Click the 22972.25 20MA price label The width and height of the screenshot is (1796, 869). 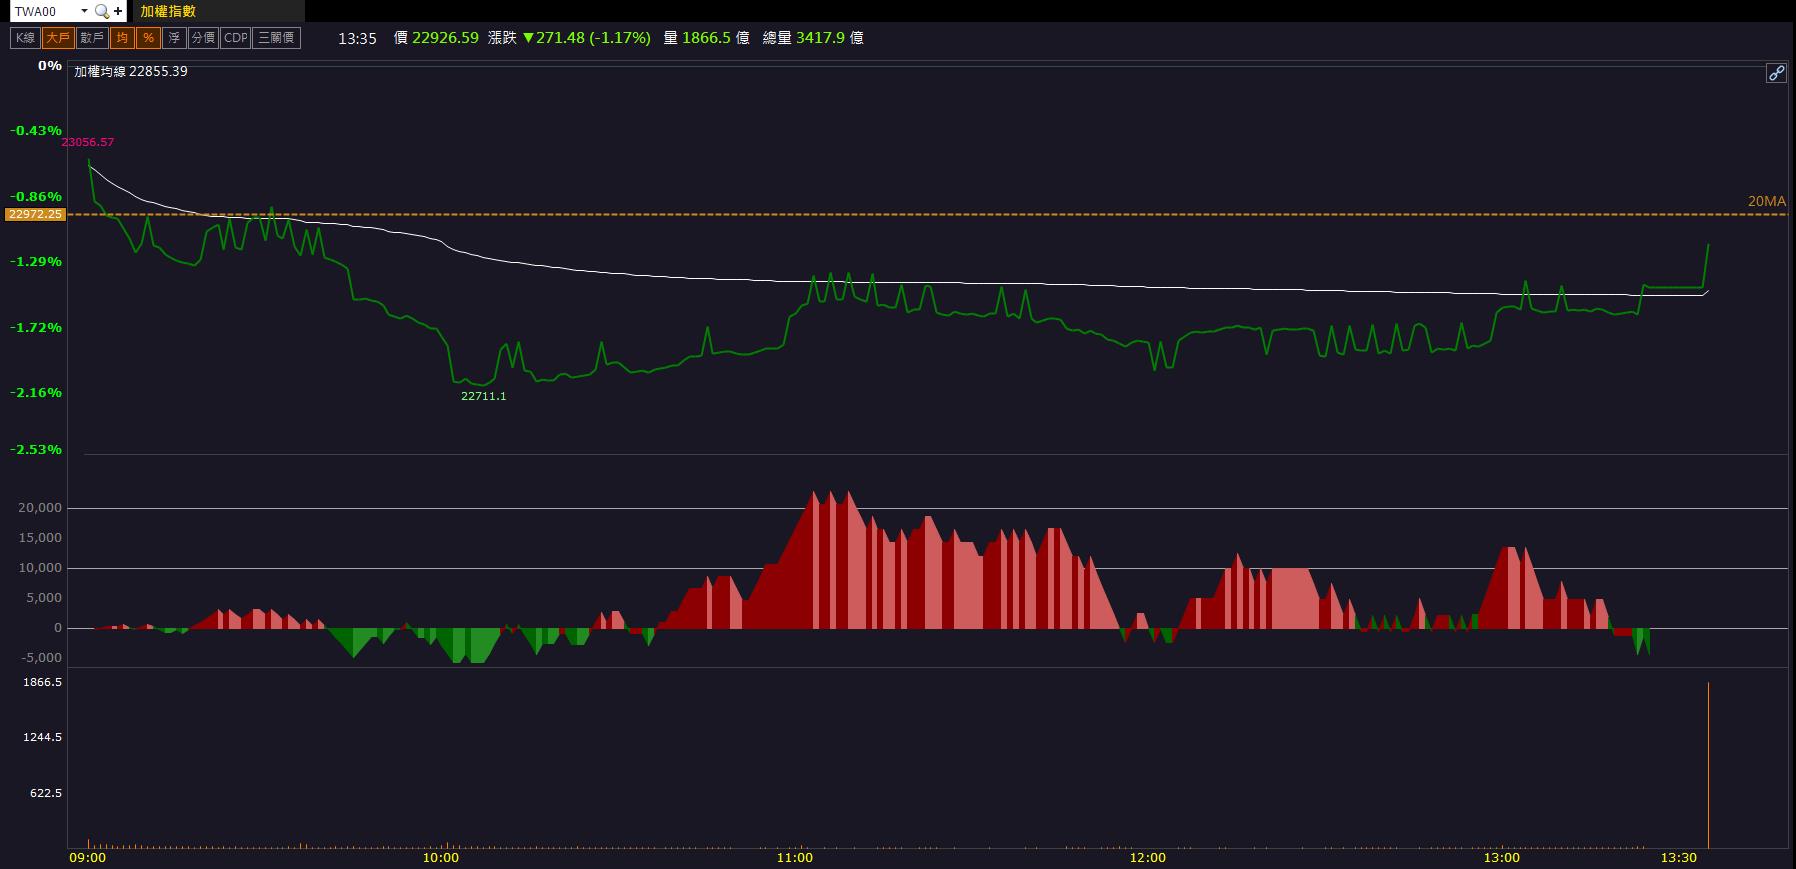35,214
